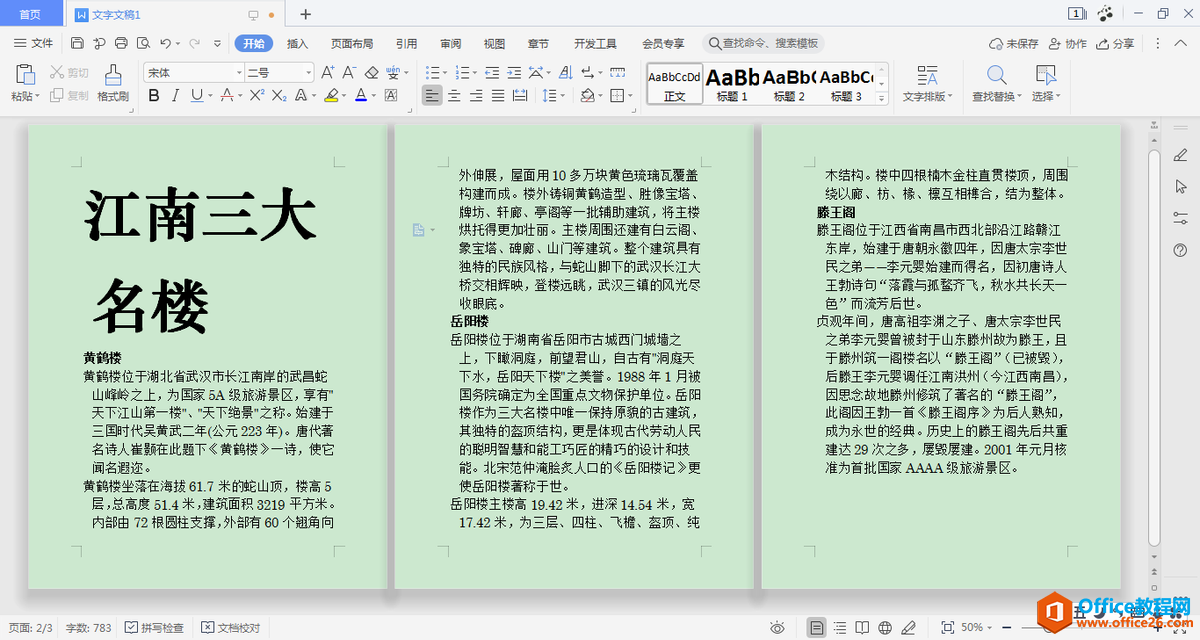Open the line spacing dropdown

(554, 95)
